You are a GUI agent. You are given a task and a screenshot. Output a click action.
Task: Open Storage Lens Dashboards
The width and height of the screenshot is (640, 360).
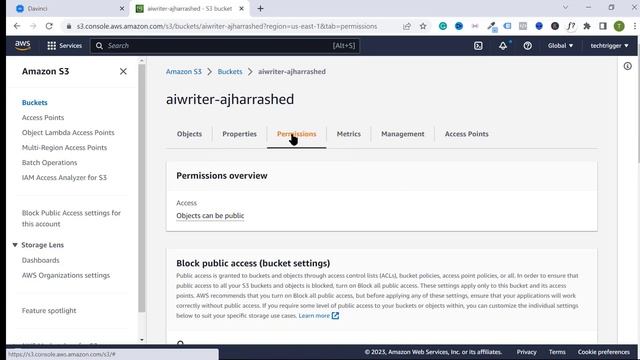pos(40,260)
